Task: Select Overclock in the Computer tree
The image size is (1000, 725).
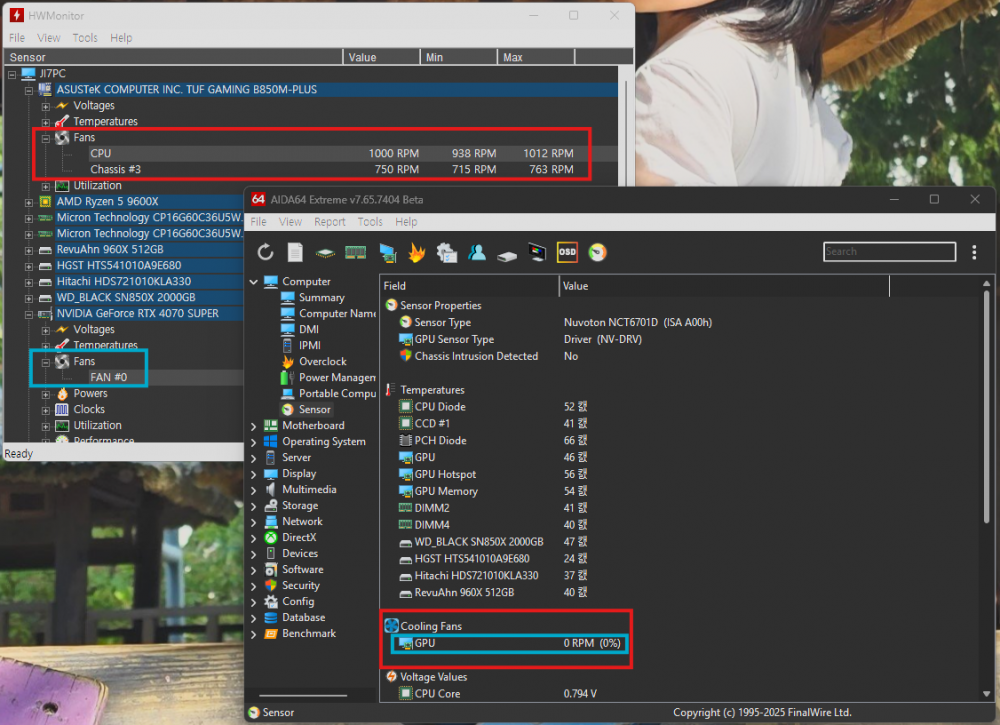Action: (322, 362)
